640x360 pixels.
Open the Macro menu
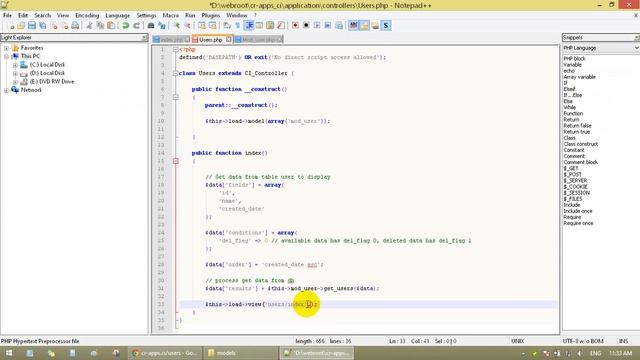[x=171, y=16]
